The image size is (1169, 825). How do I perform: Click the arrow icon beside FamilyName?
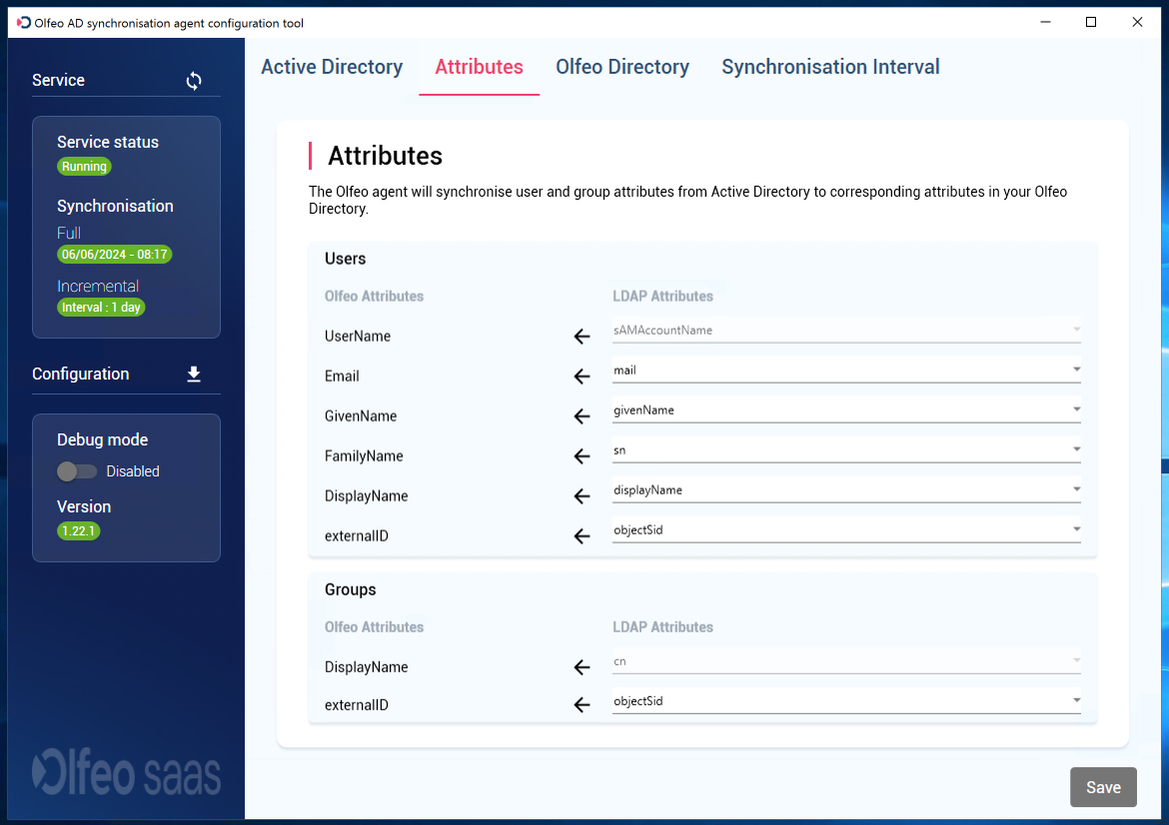tap(582, 457)
